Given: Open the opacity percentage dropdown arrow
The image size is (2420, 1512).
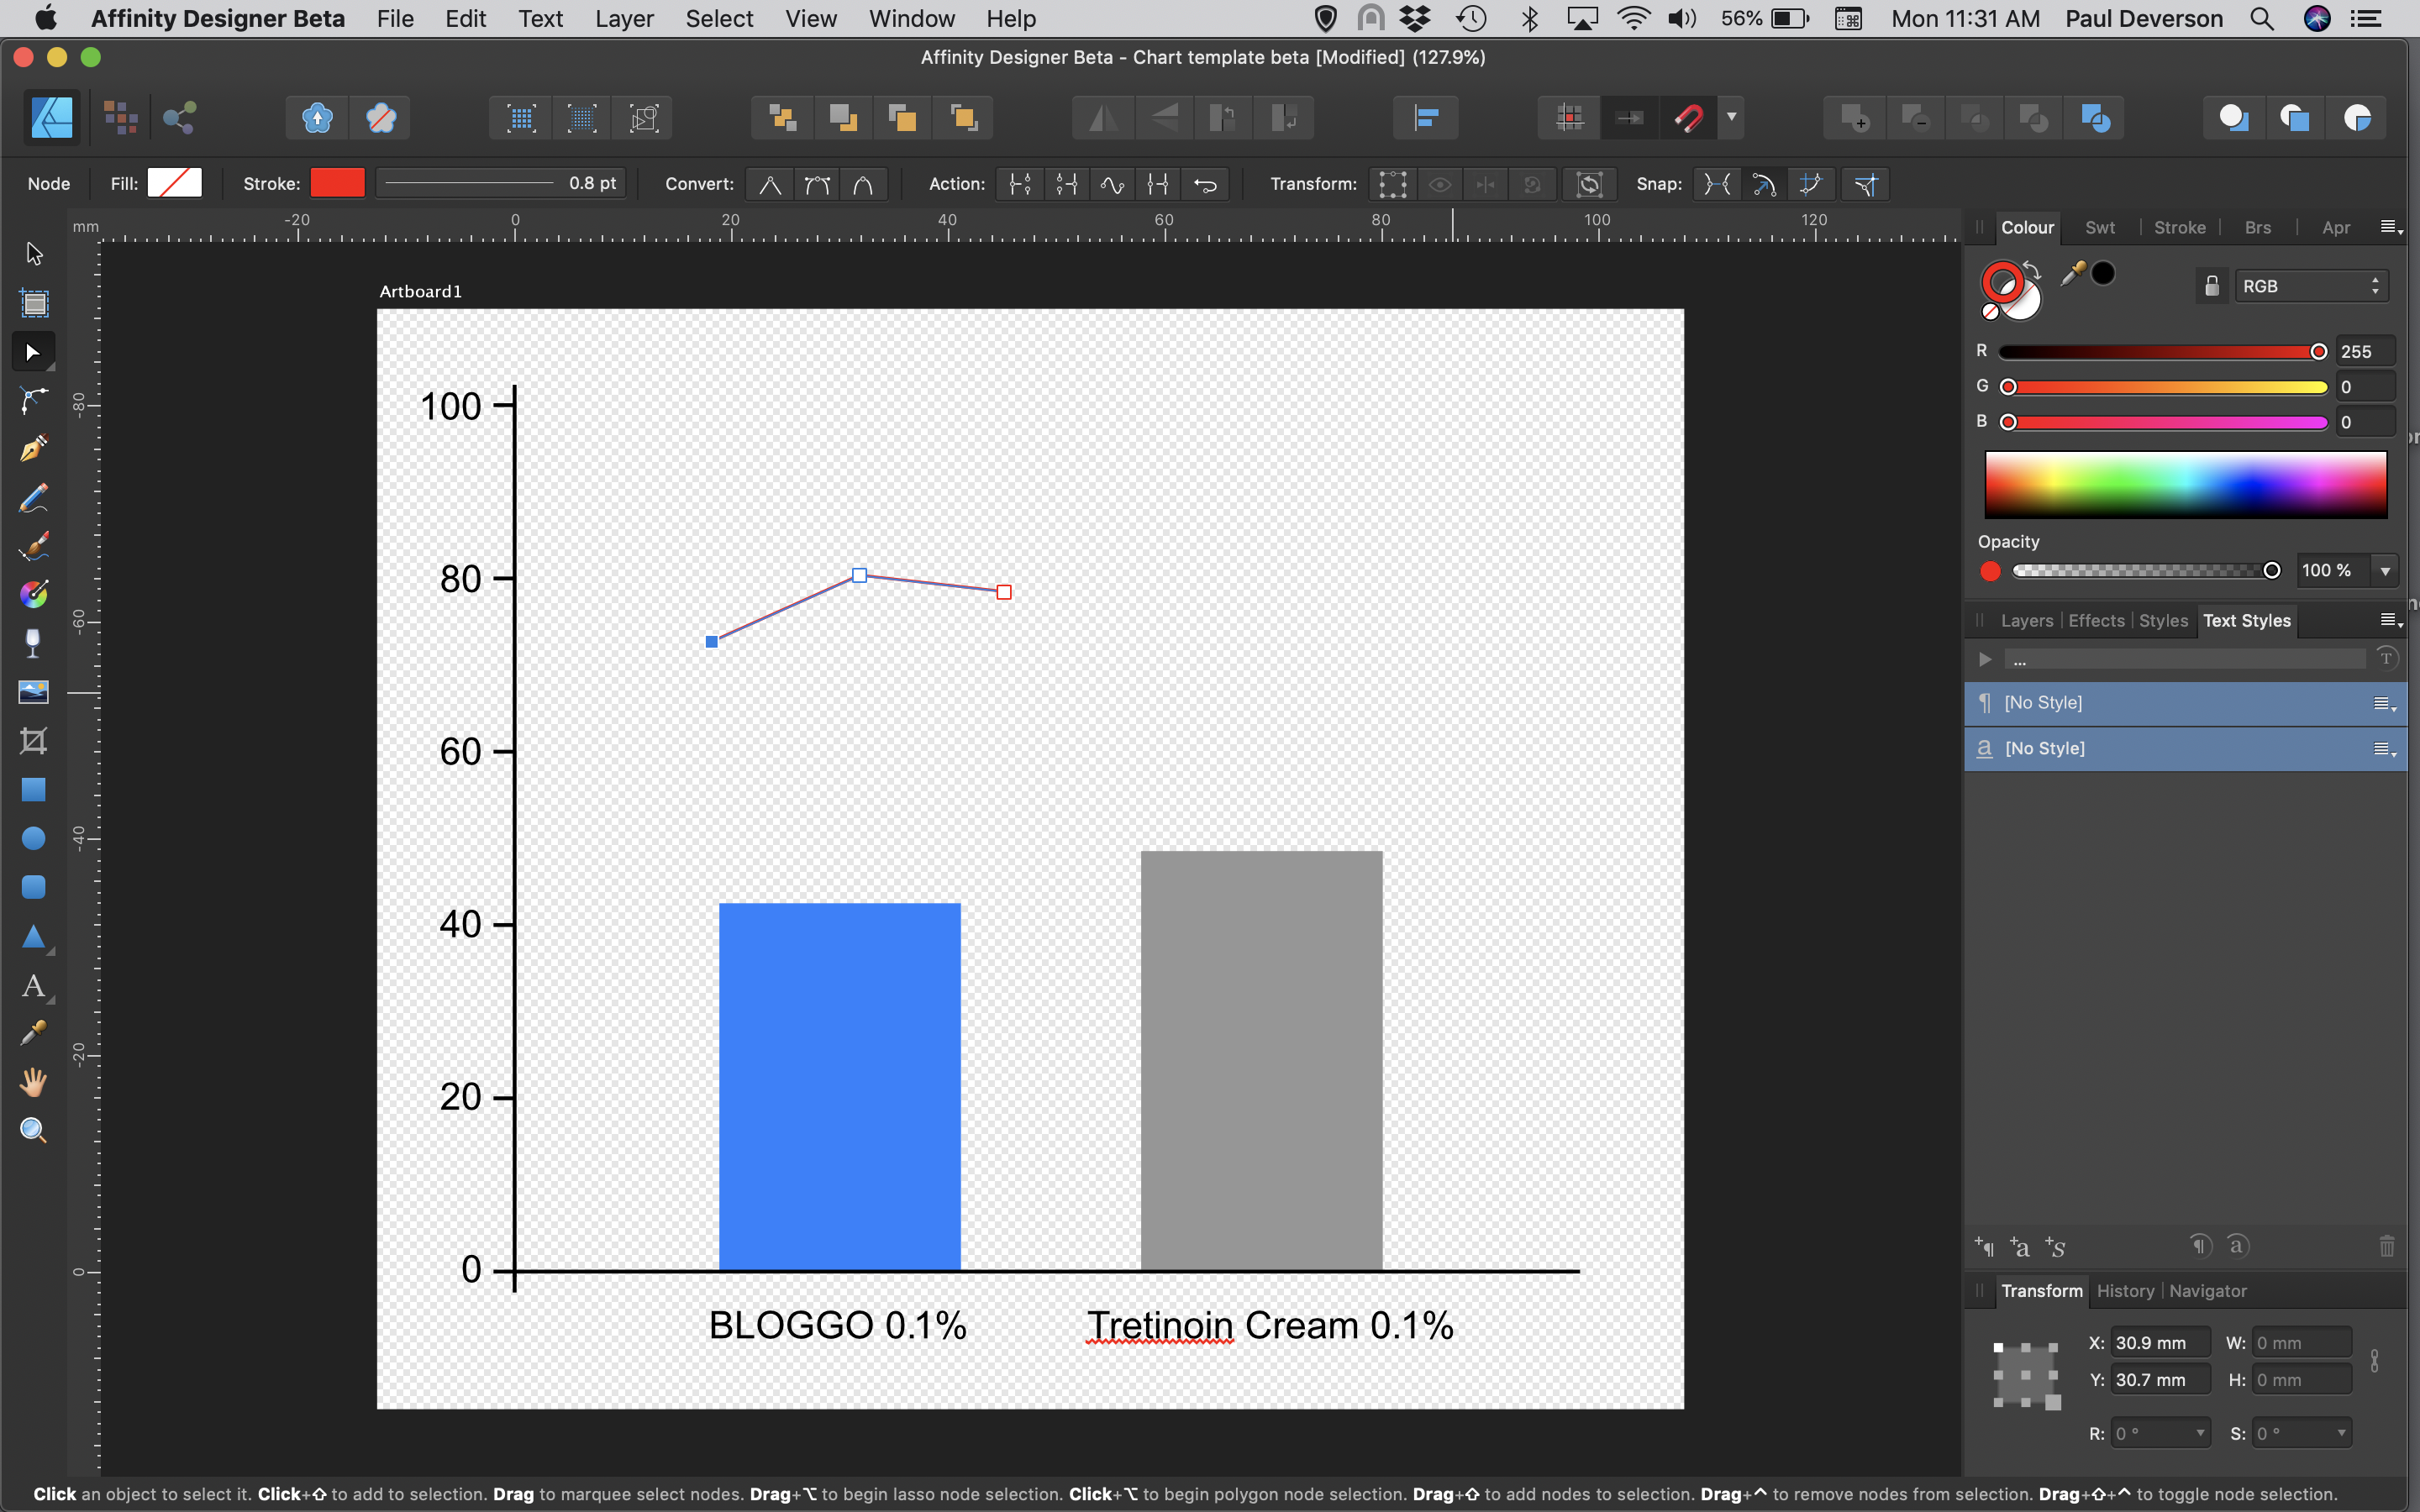Looking at the screenshot, I should point(2385,571).
